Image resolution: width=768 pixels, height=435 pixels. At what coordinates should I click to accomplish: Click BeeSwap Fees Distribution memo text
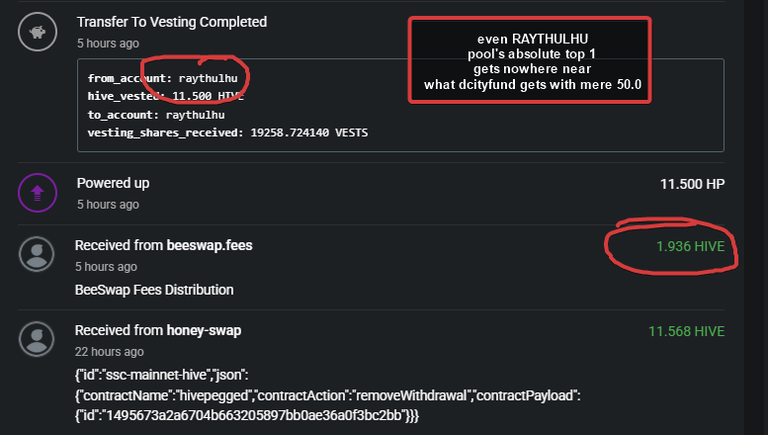(x=154, y=290)
